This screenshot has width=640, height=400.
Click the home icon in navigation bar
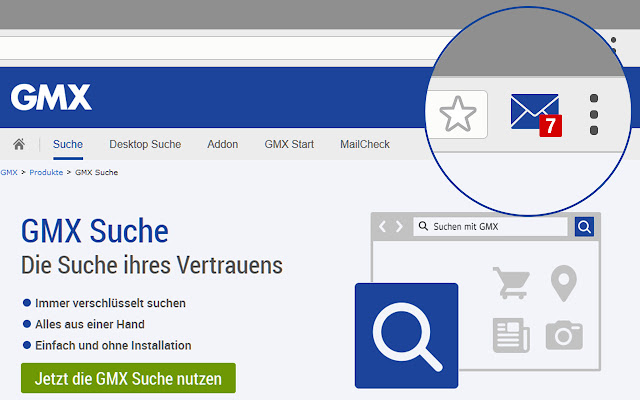click(x=19, y=144)
